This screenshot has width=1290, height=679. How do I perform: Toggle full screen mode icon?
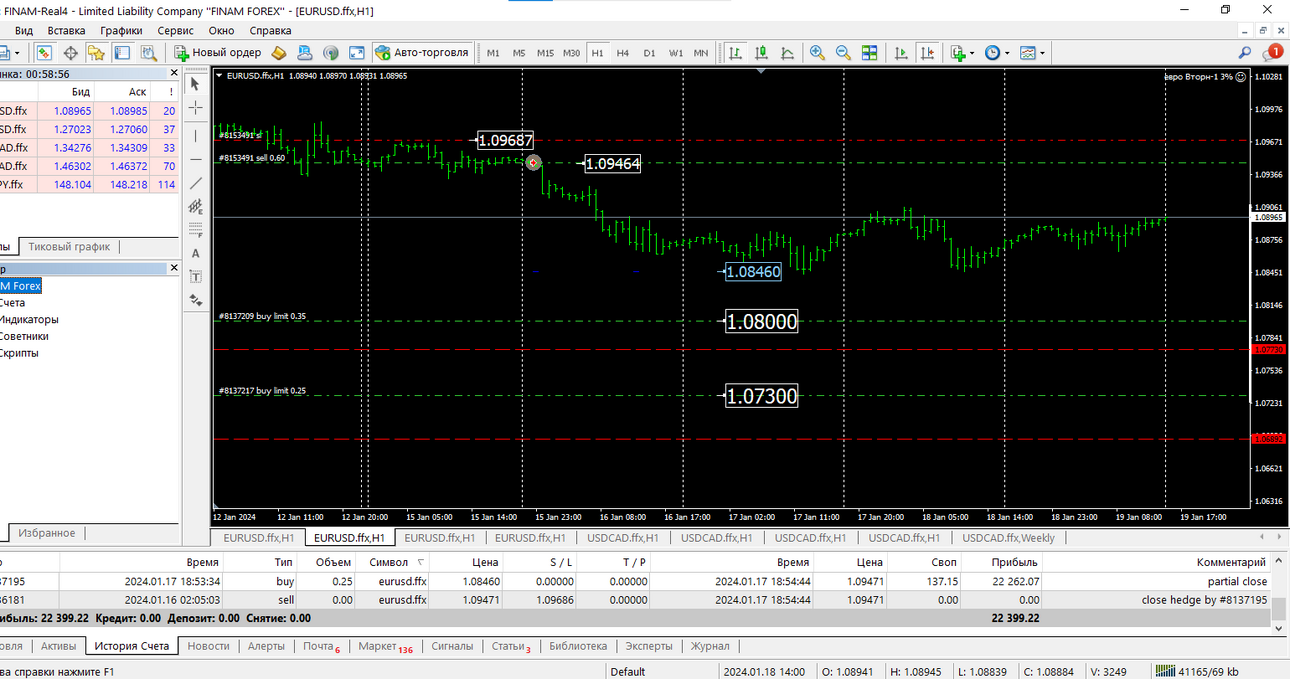tap(357, 53)
